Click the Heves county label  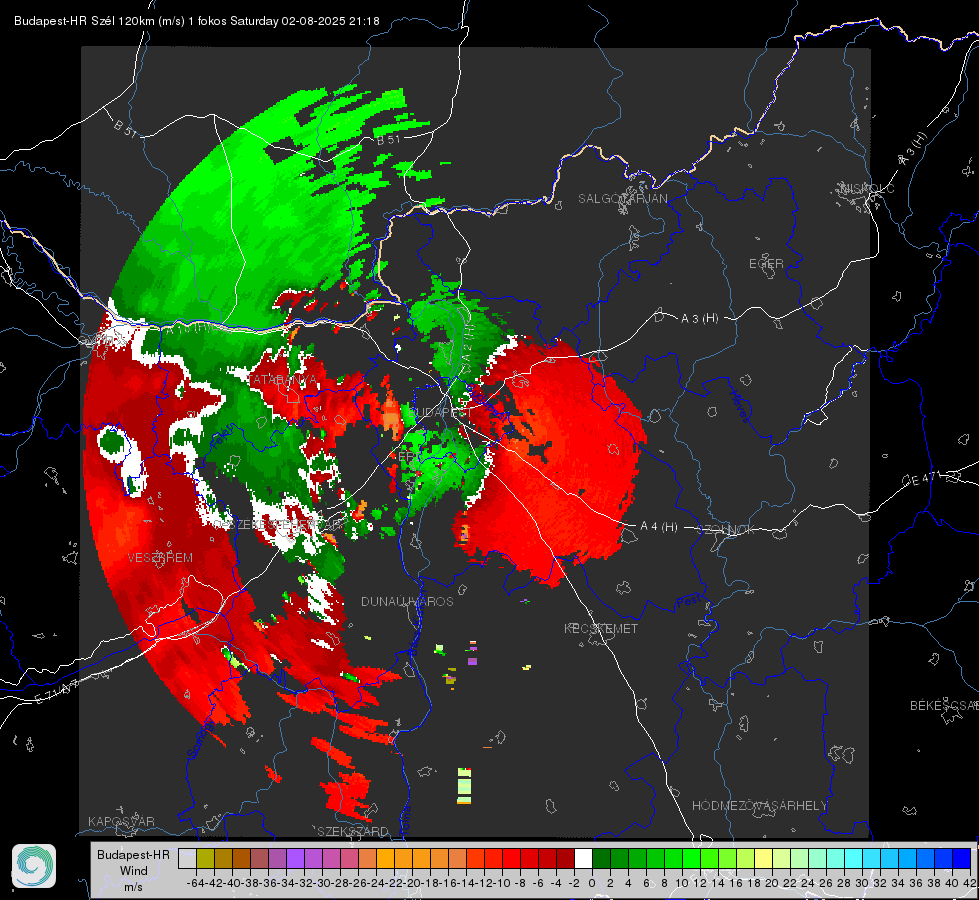point(740,407)
